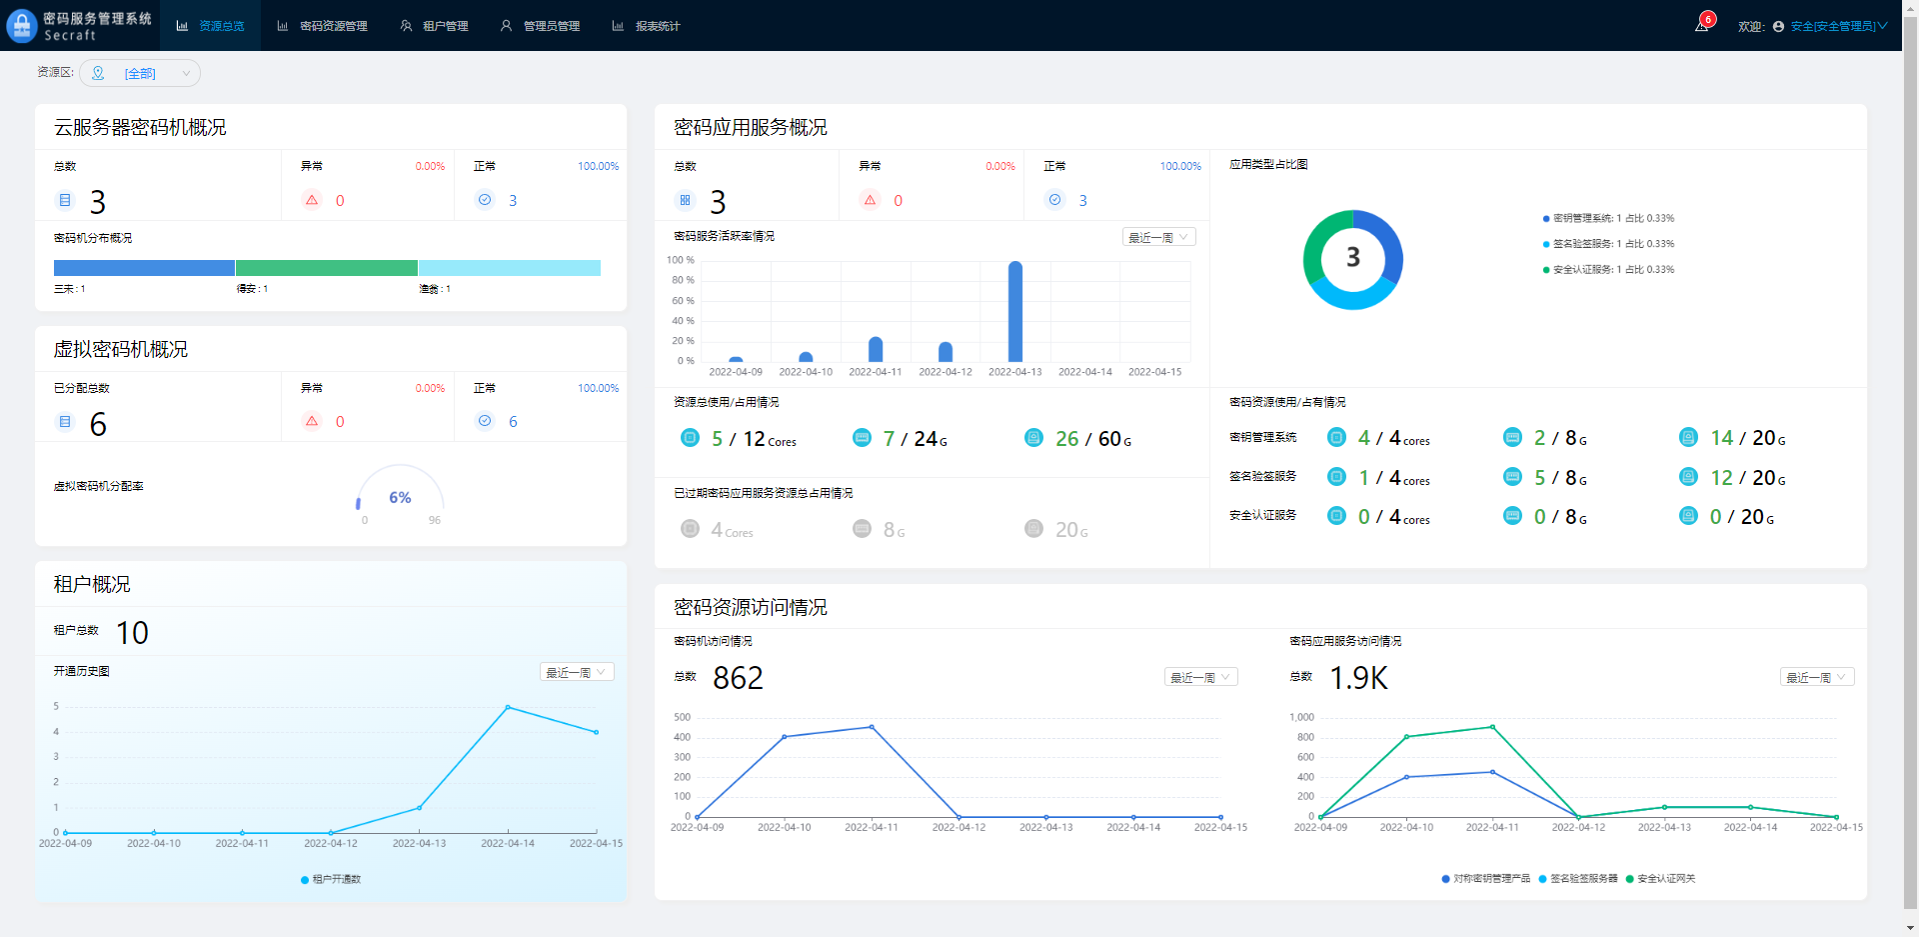Open 最近一周 dropdown for 密码应用服务访问情况

pyautogui.click(x=1817, y=677)
